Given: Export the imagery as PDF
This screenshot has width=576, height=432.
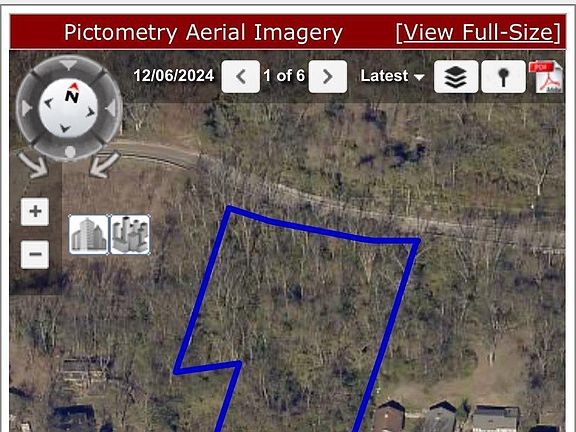Looking at the screenshot, I should pos(546,77).
